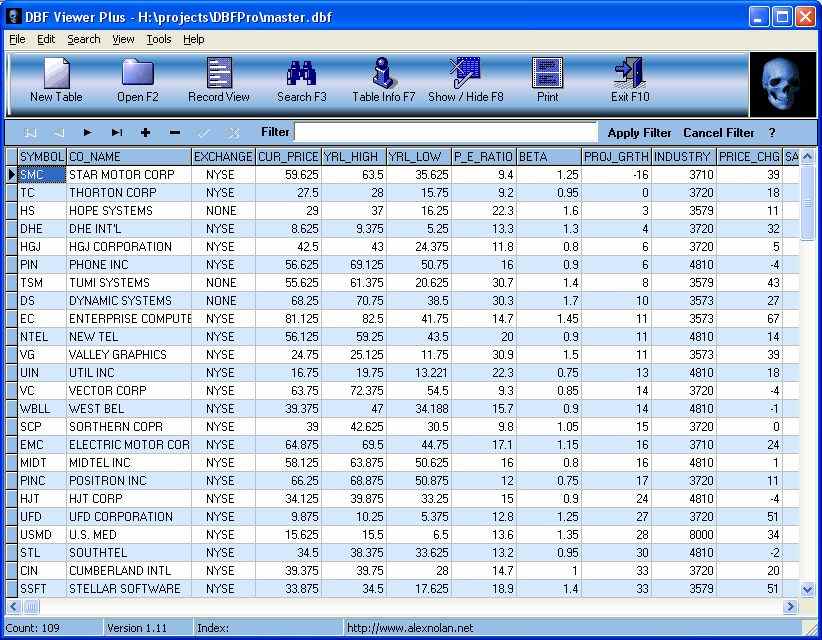The image size is (822, 640).
Task: Click the skull logo image
Action: pos(783,84)
